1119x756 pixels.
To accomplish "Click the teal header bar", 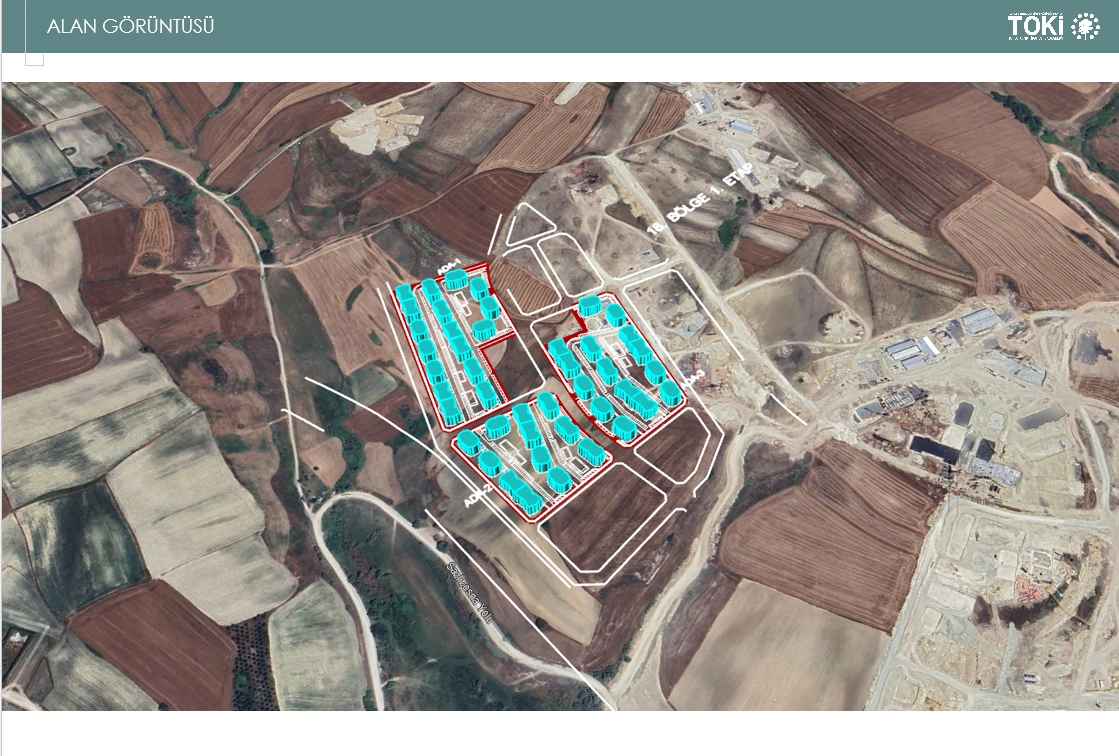I will 560,26.
